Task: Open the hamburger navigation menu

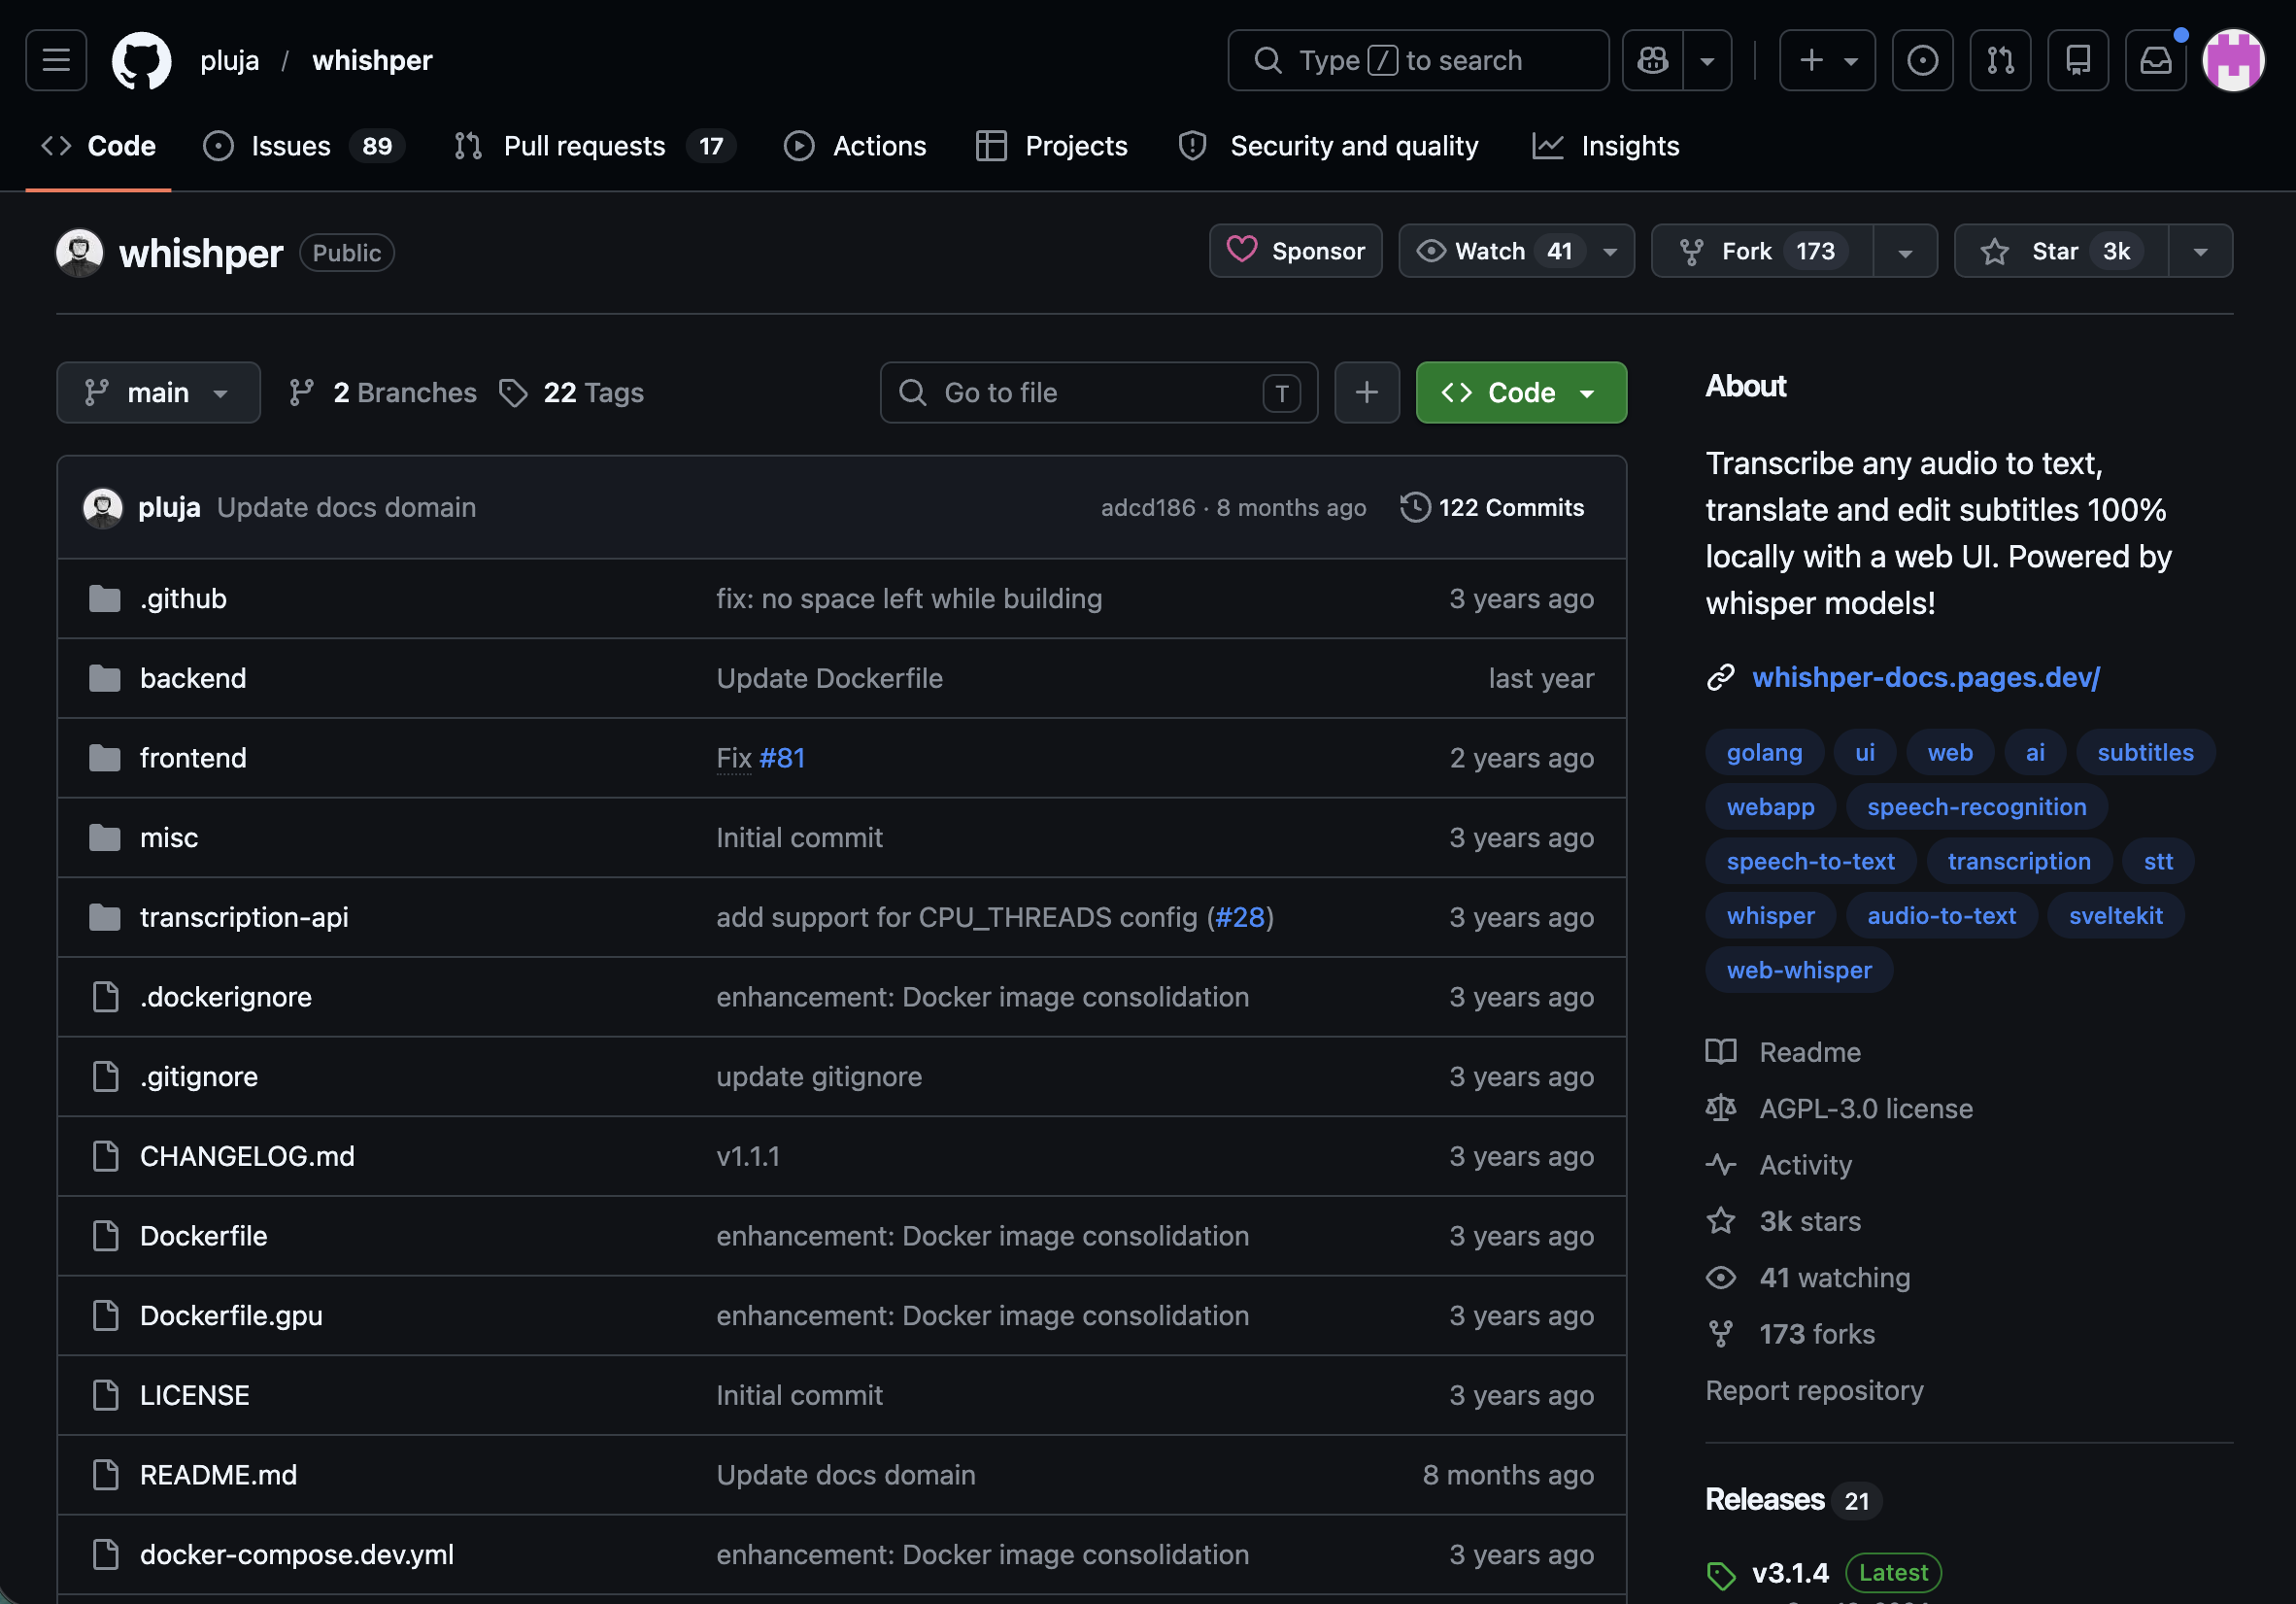Action: (x=56, y=60)
